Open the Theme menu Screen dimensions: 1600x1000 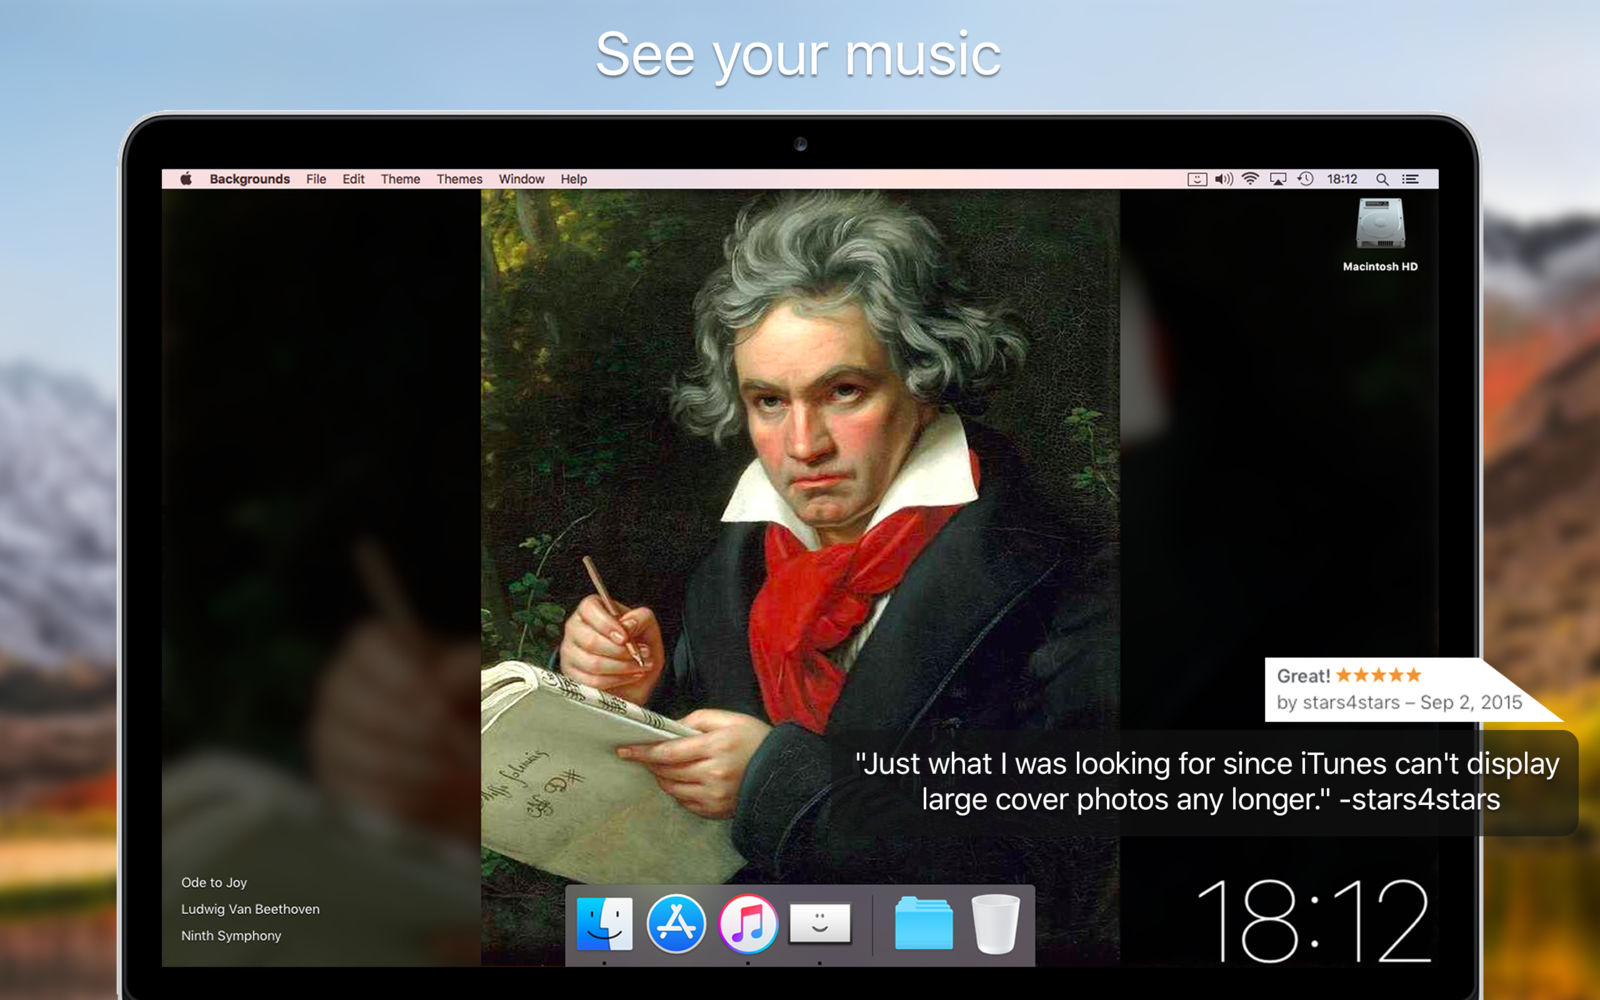tap(400, 179)
